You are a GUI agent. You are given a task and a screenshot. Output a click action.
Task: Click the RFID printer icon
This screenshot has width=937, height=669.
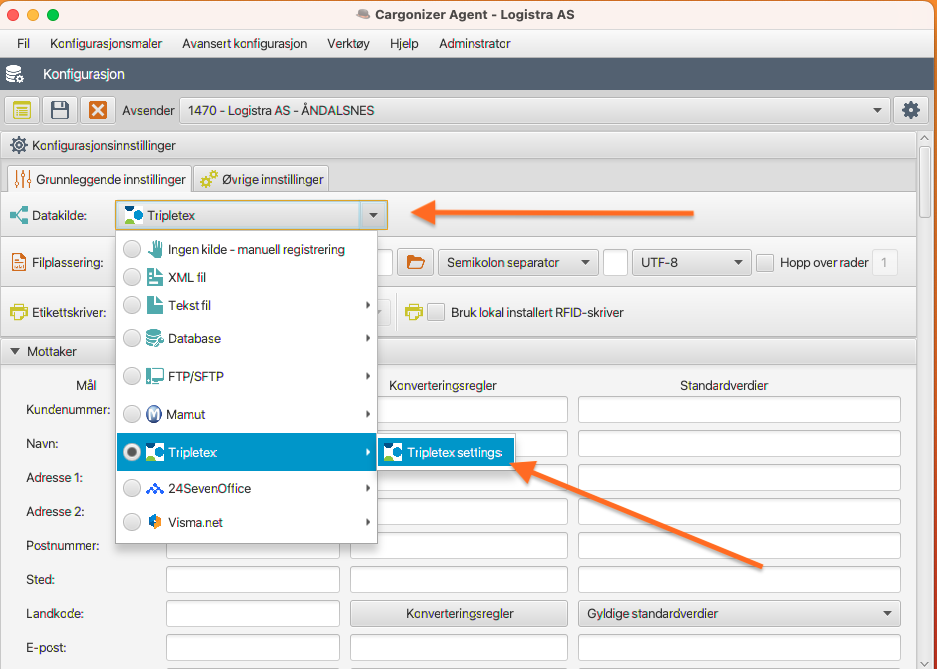[414, 312]
